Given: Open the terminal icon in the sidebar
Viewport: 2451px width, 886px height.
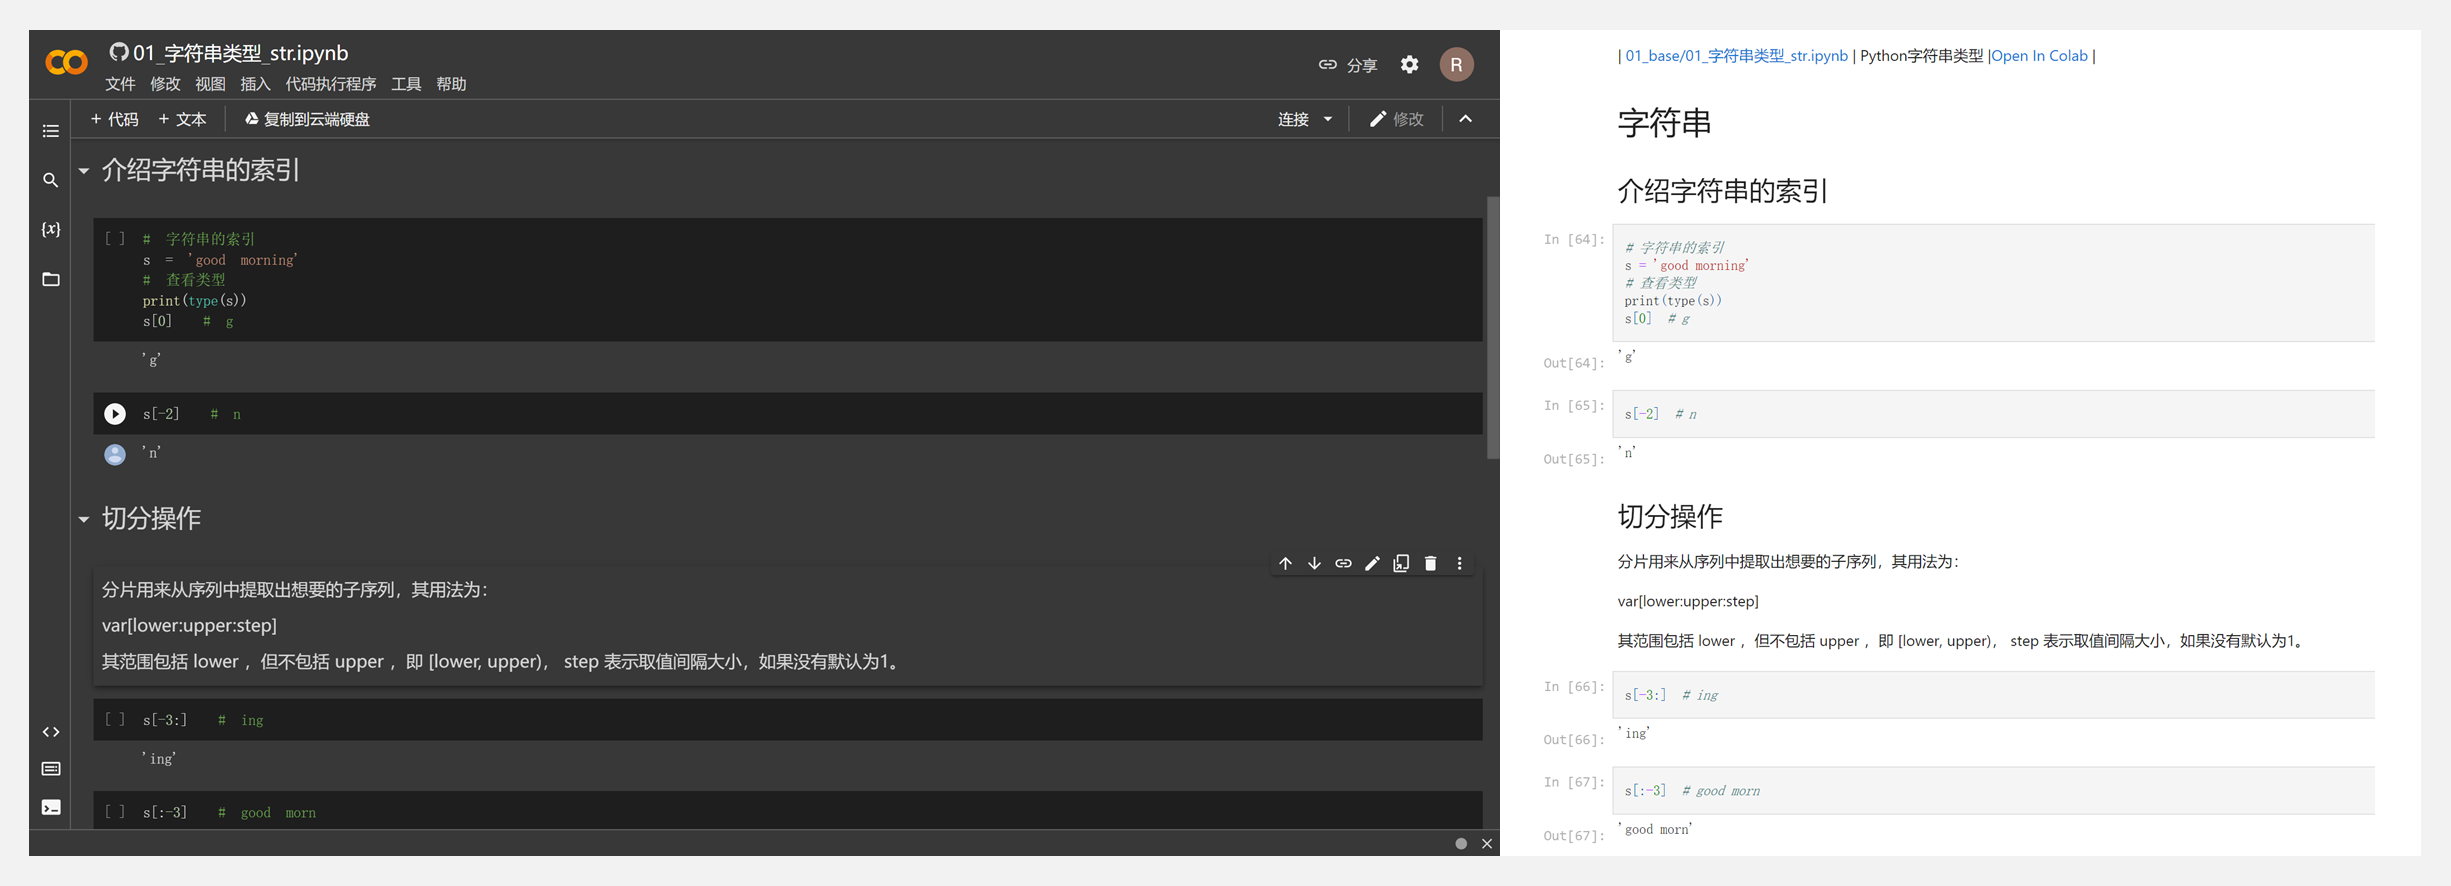Looking at the screenshot, I should 51,807.
